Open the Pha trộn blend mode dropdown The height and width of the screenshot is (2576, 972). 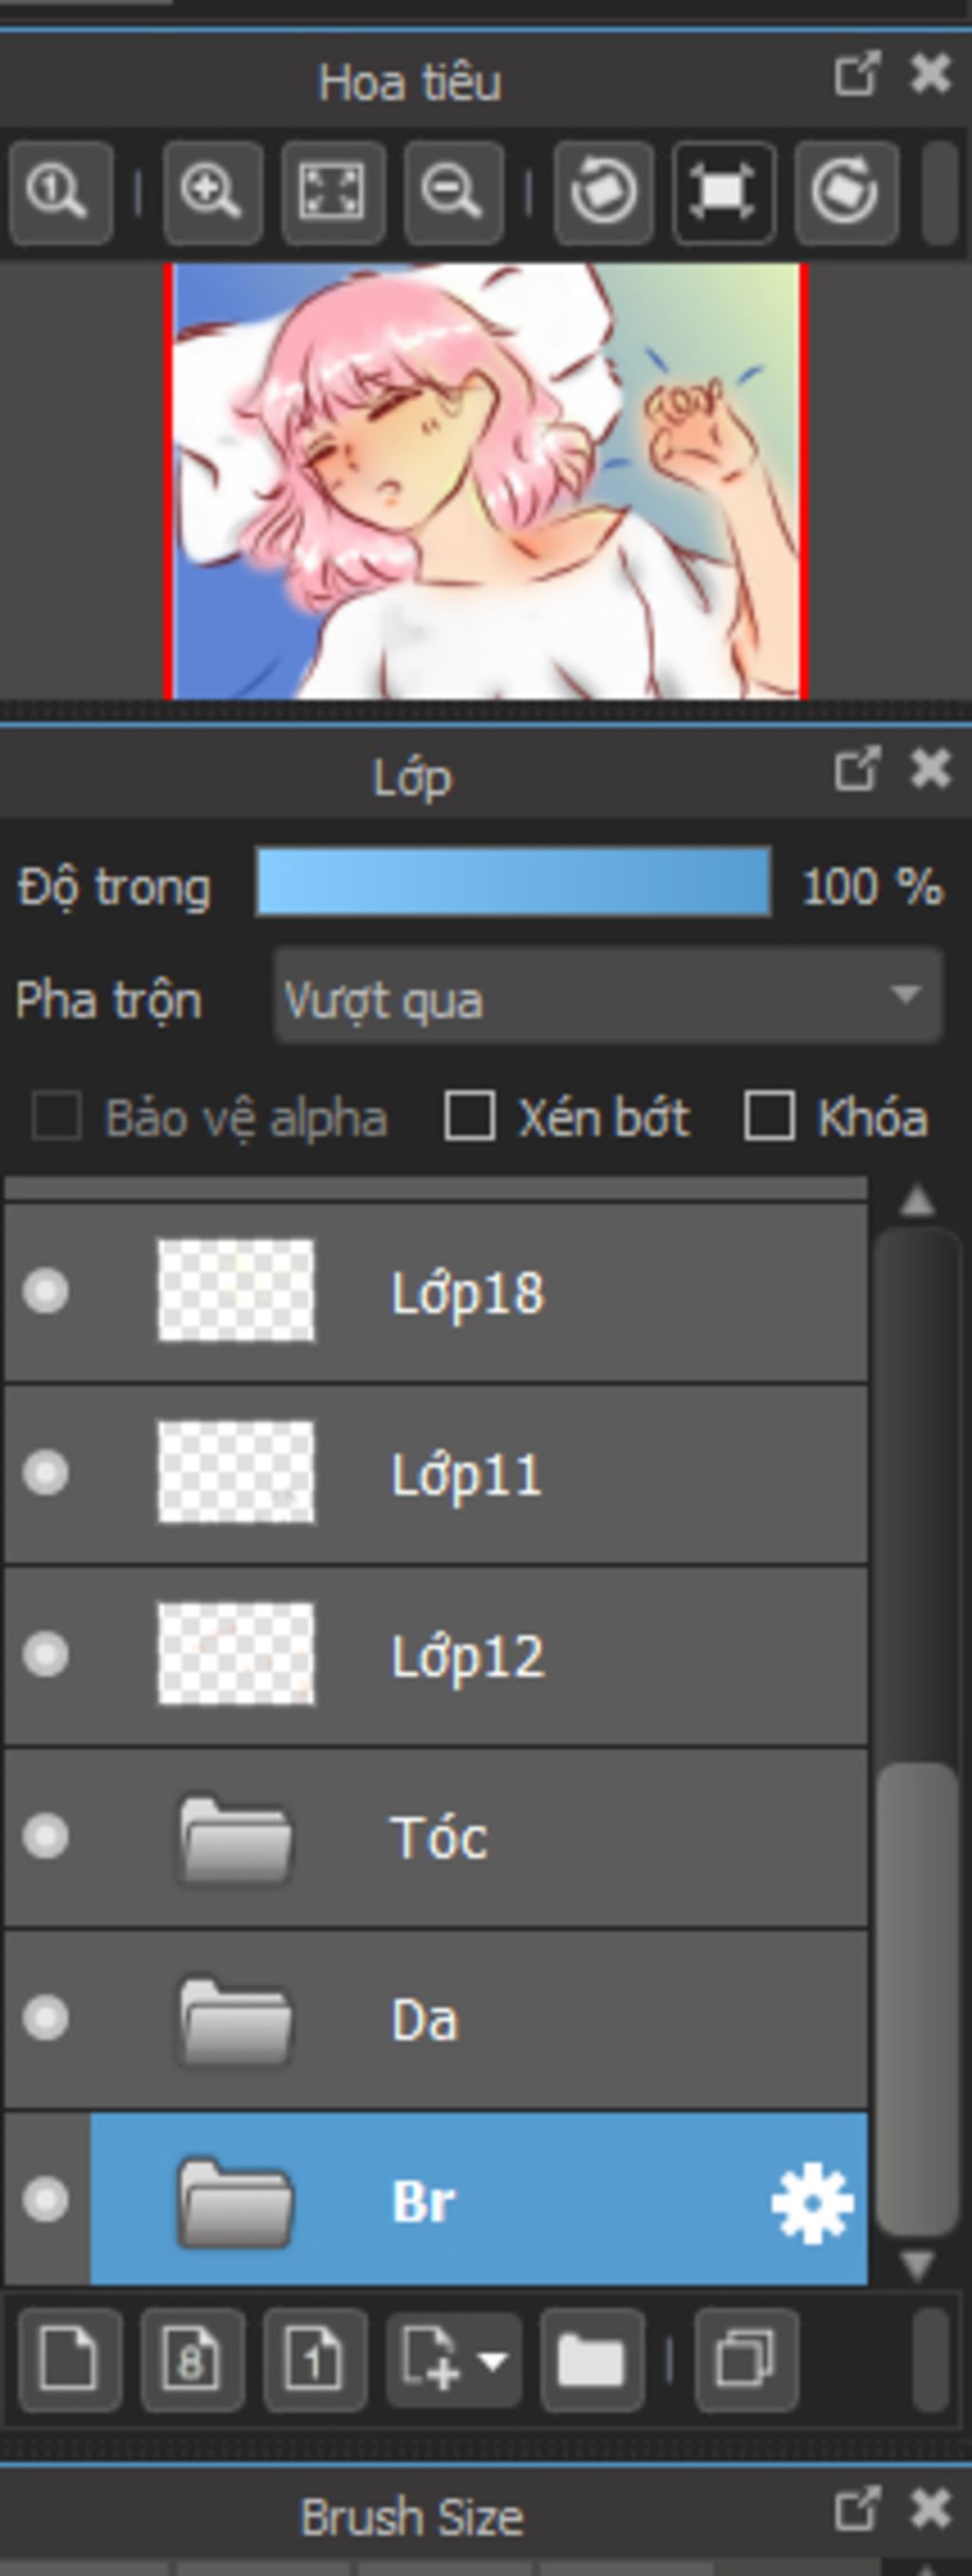click(x=607, y=996)
